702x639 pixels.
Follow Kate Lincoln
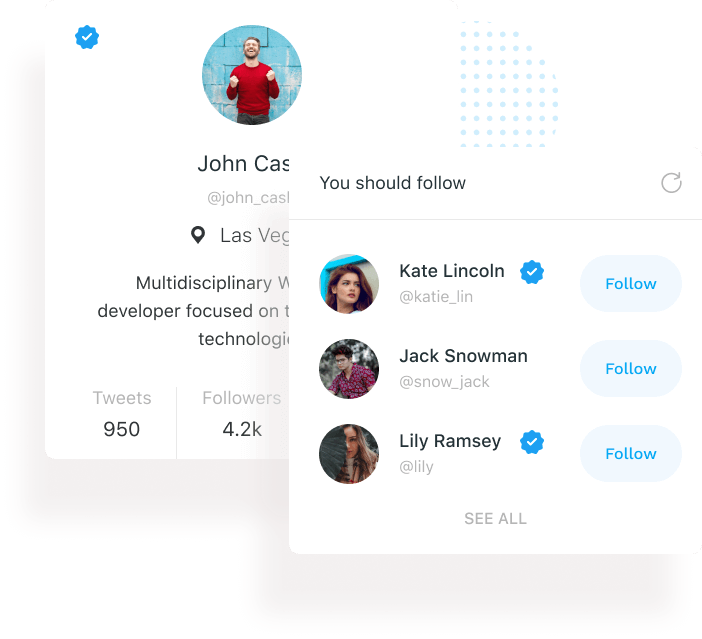click(x=631, y=283)
